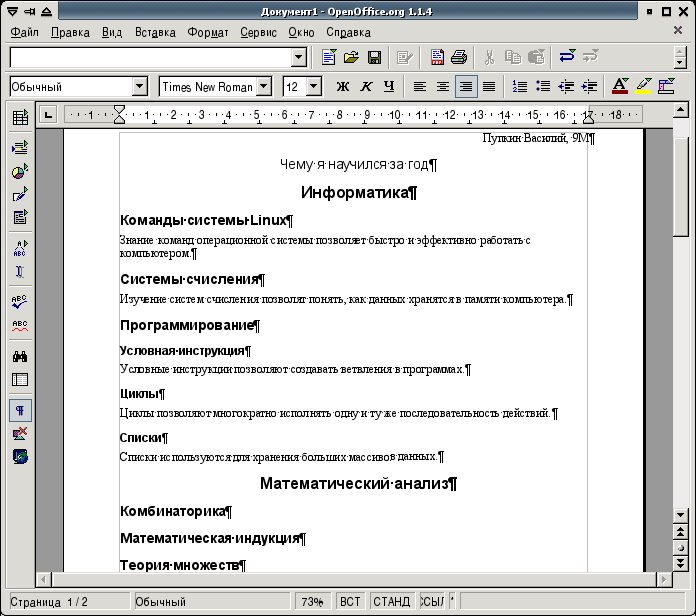The image size is (696, 616).
Task: Click the Save document icon
Action: pyautogui.click(x=374, y=57)
